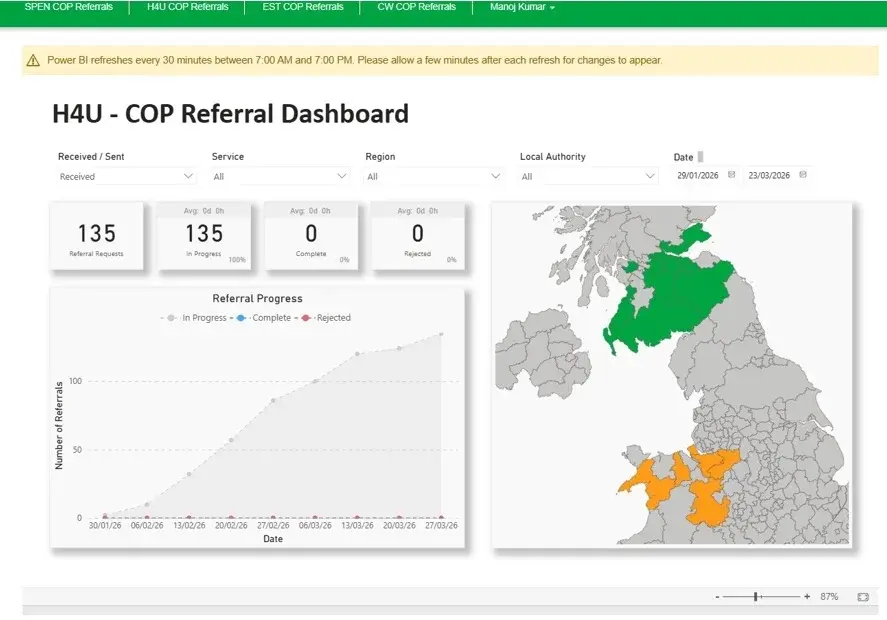This screenshot has width=887, height=620.
Task: Select the 135 Referral Requests card
Action: (96, 236)
